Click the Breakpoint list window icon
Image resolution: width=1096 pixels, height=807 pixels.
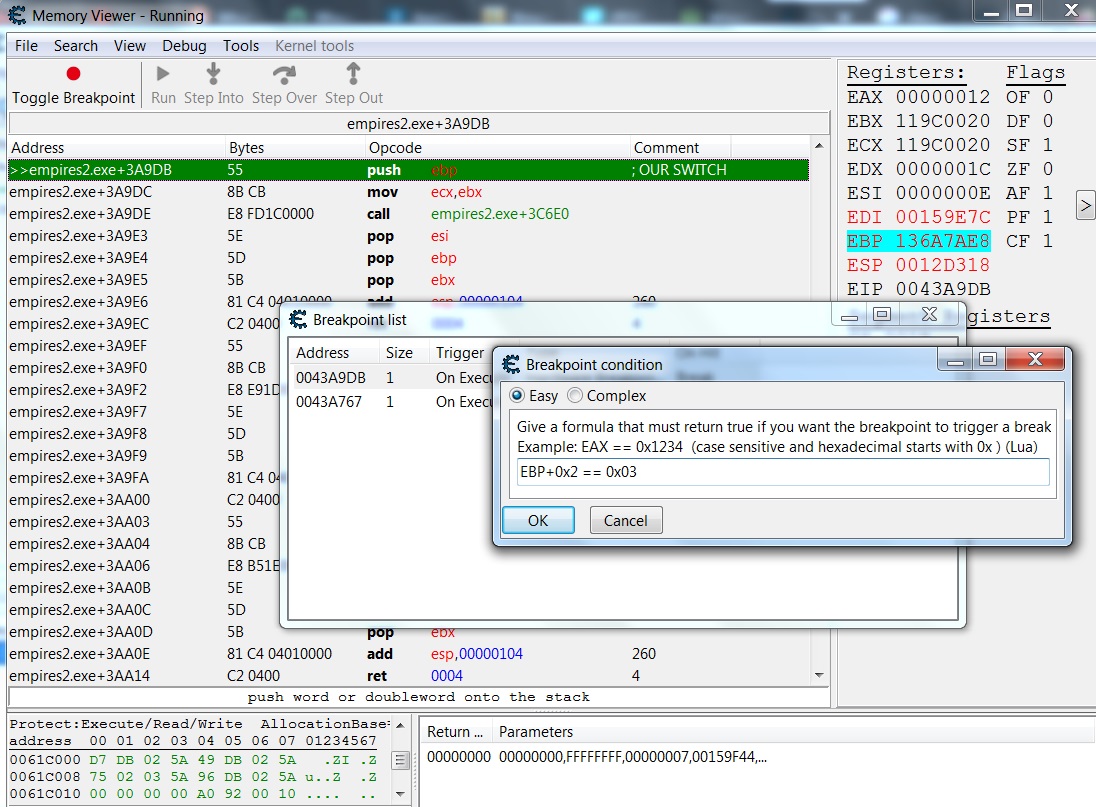click(x=297, y=320)
